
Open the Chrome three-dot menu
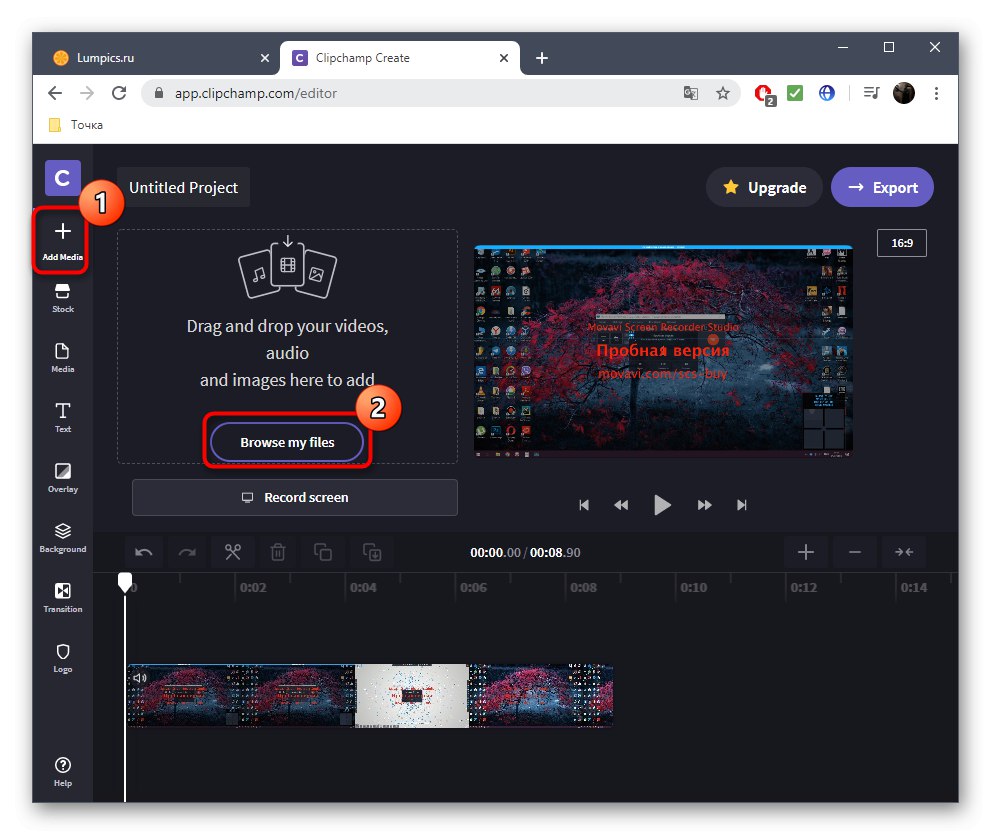[936, 92]
